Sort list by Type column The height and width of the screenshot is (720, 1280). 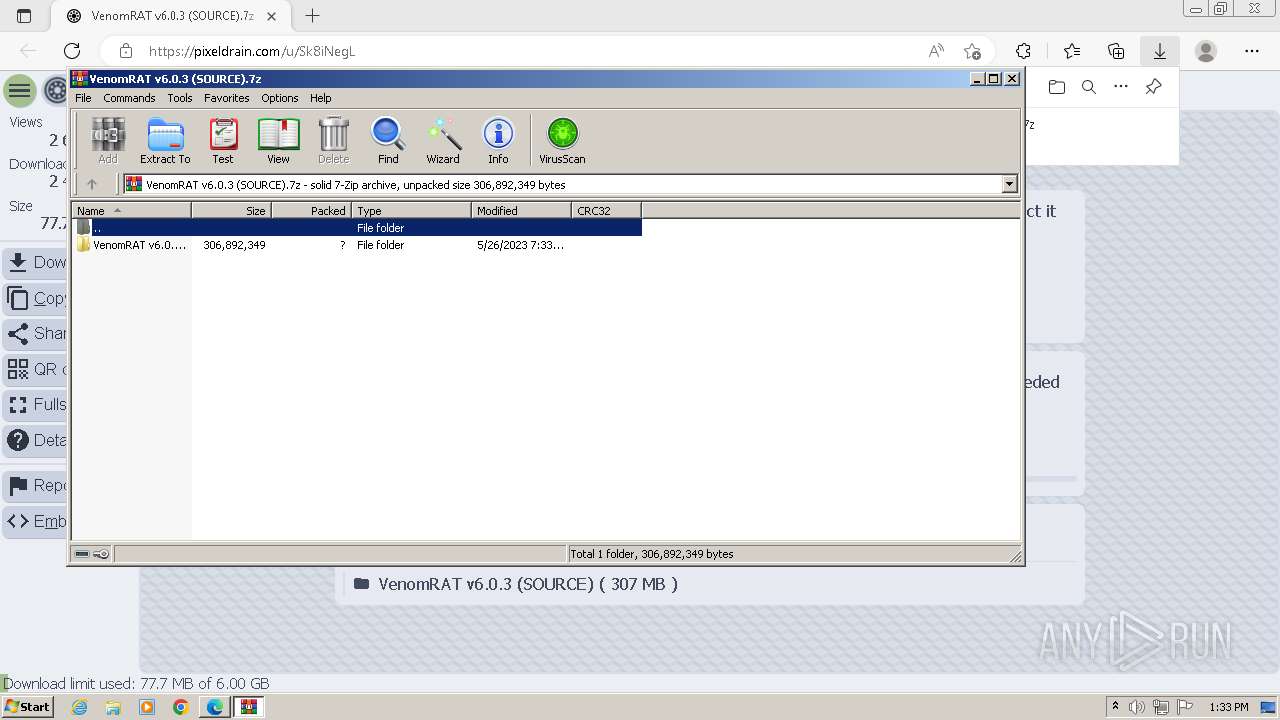(x=411, y=210)
